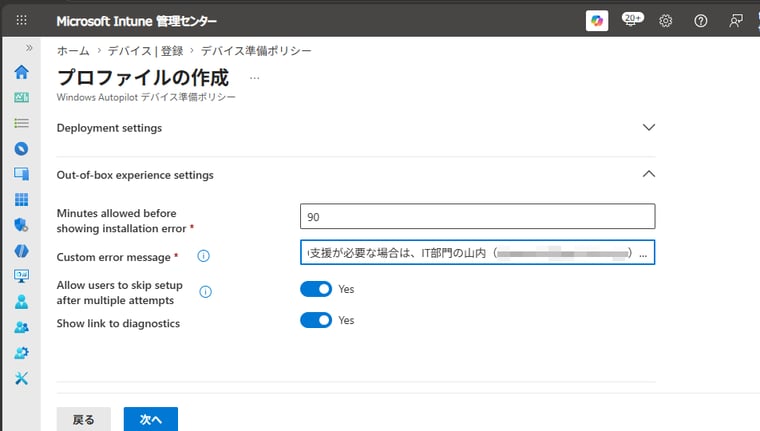Toggle Allow users to skip setup switch
The image size is (760, 431).
pyautogui.click(x=316, y=289)
